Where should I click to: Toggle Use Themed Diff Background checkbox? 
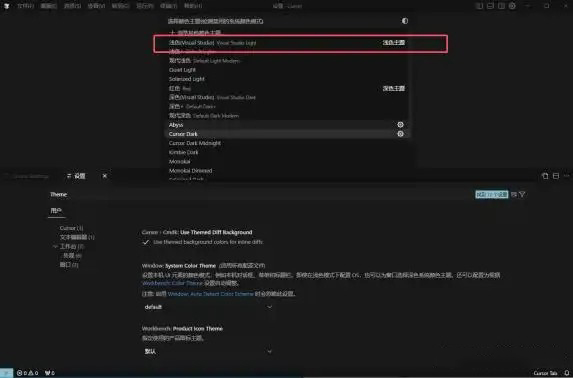[145, 242]
